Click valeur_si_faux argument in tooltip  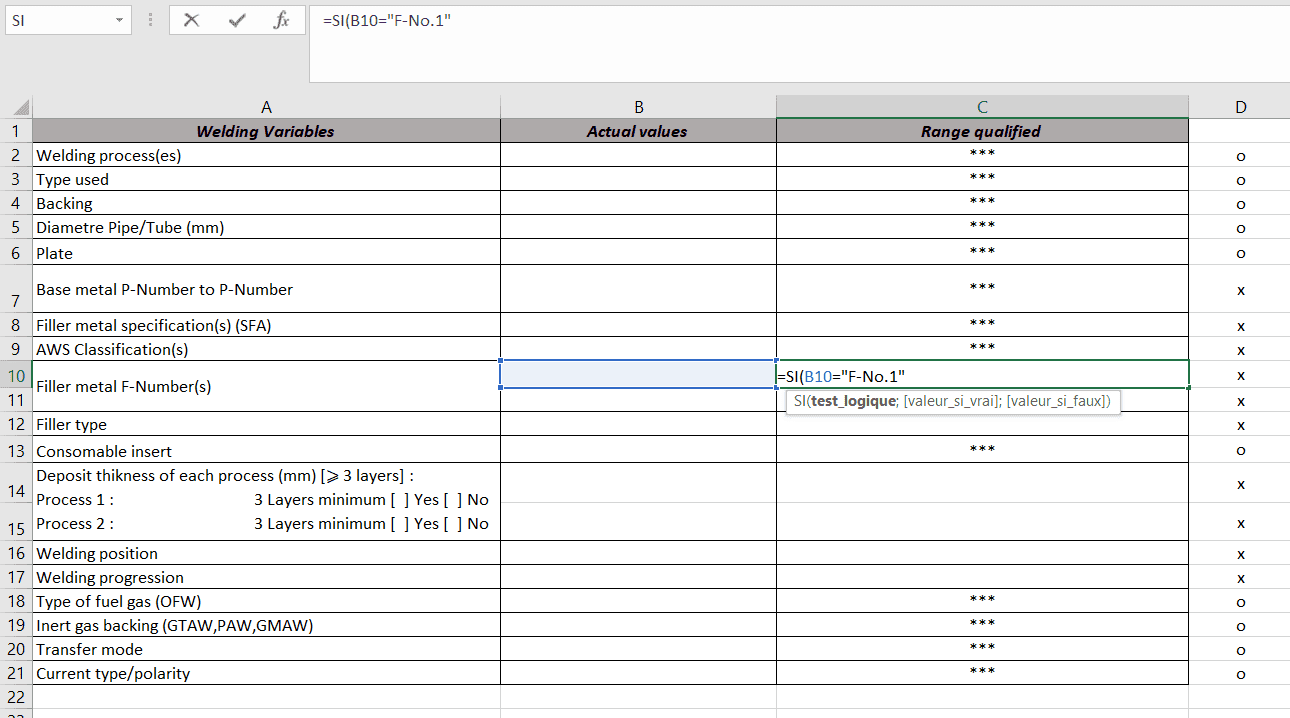(1059, 401)
